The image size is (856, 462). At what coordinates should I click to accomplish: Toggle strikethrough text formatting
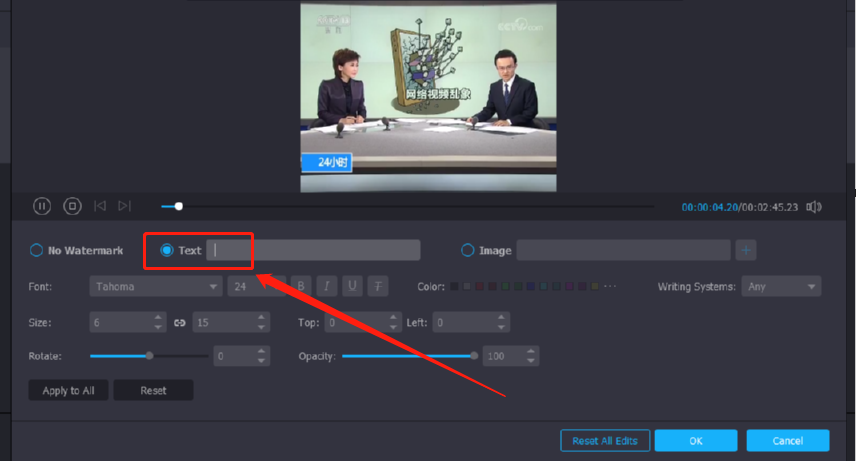(x=378, y=286)
